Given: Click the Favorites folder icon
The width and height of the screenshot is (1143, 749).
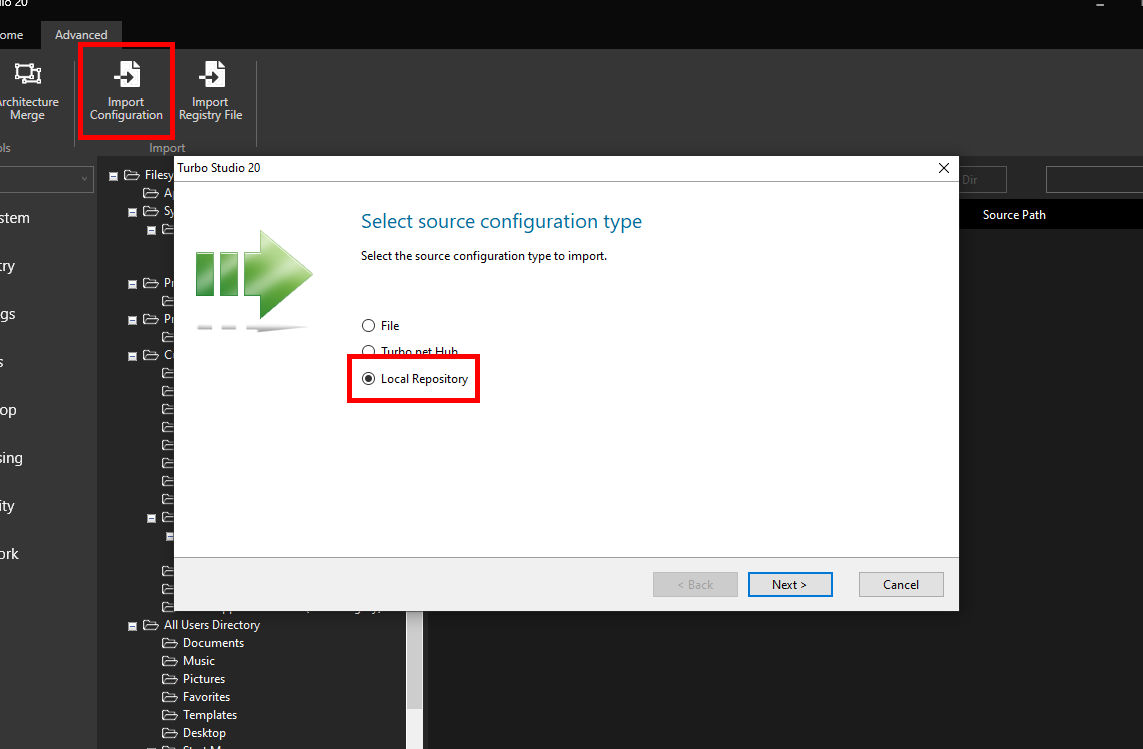Looking at the screenshot, I should click(171, 696).
